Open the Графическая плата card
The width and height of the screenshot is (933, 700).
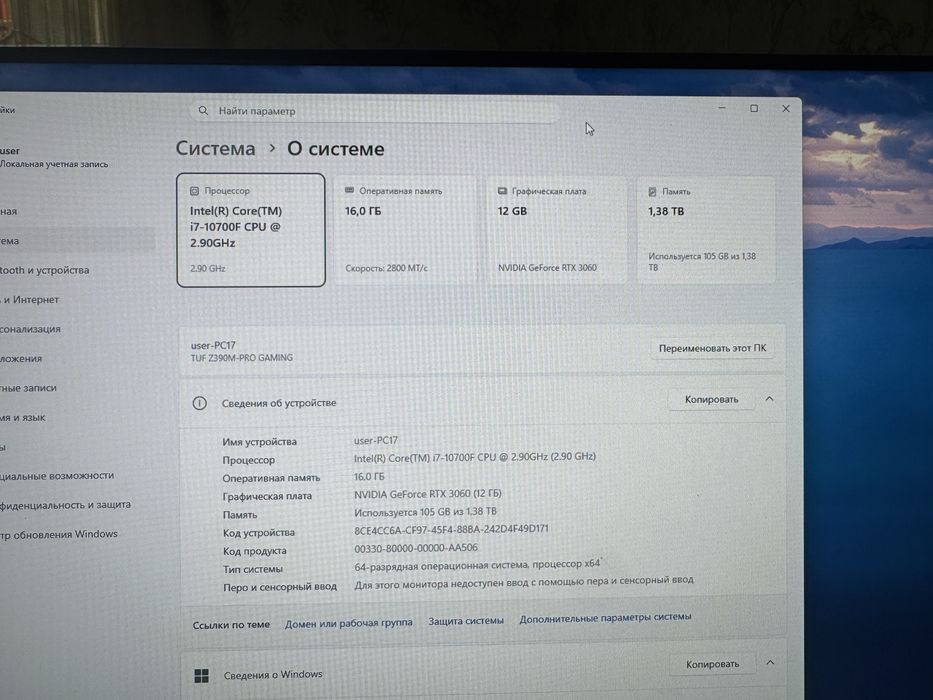coord(557,230)
